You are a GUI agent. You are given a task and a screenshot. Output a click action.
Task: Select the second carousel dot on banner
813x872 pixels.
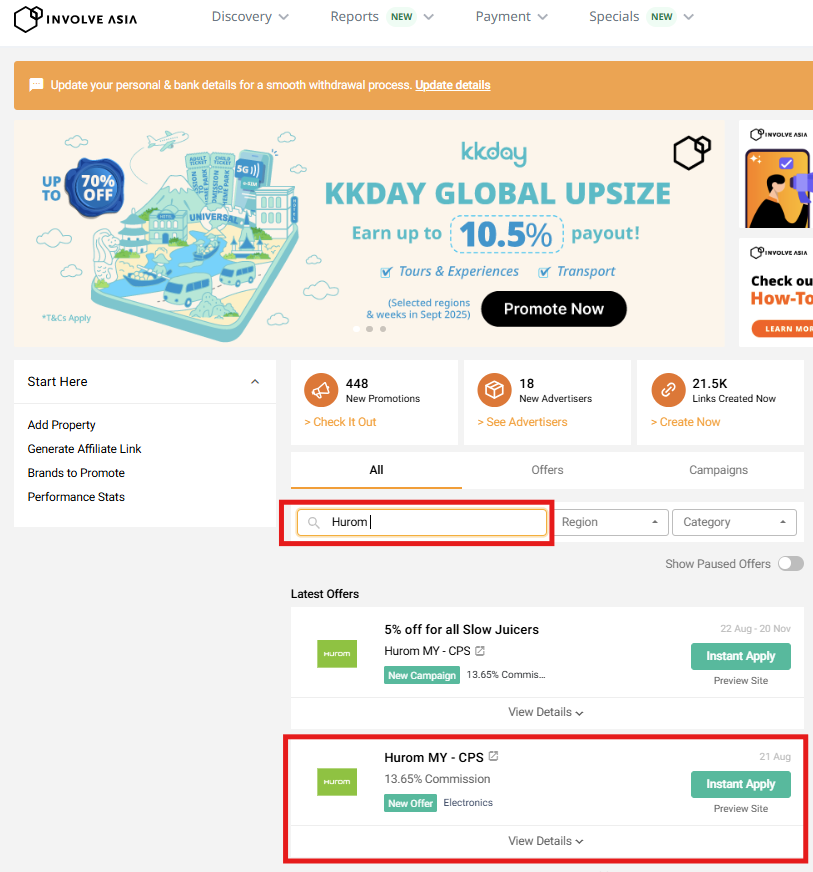click(369, 328)
